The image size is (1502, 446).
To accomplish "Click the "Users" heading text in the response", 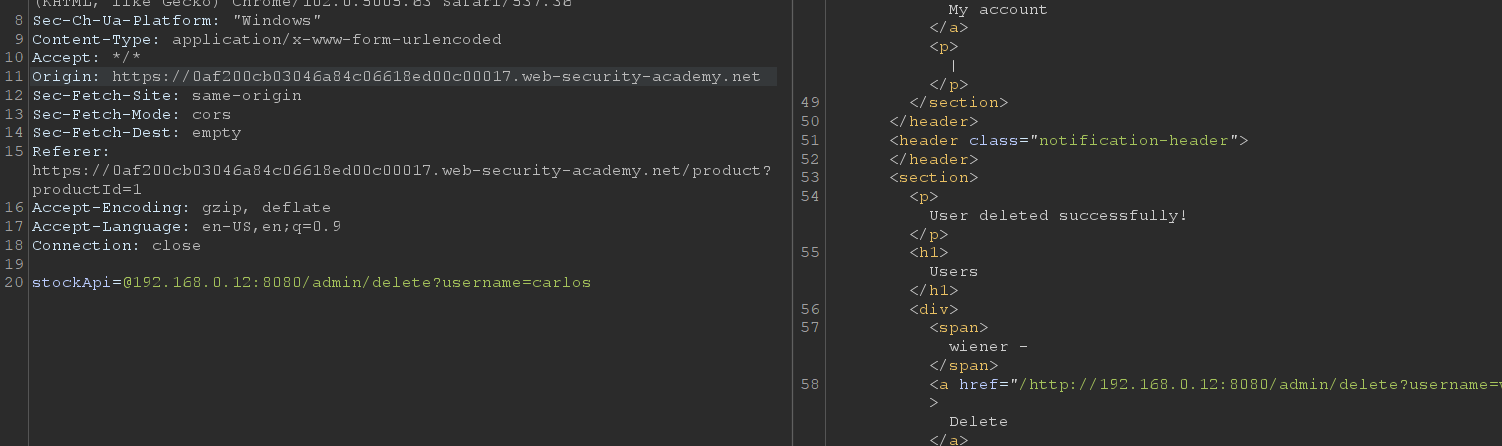I will 954,272.
